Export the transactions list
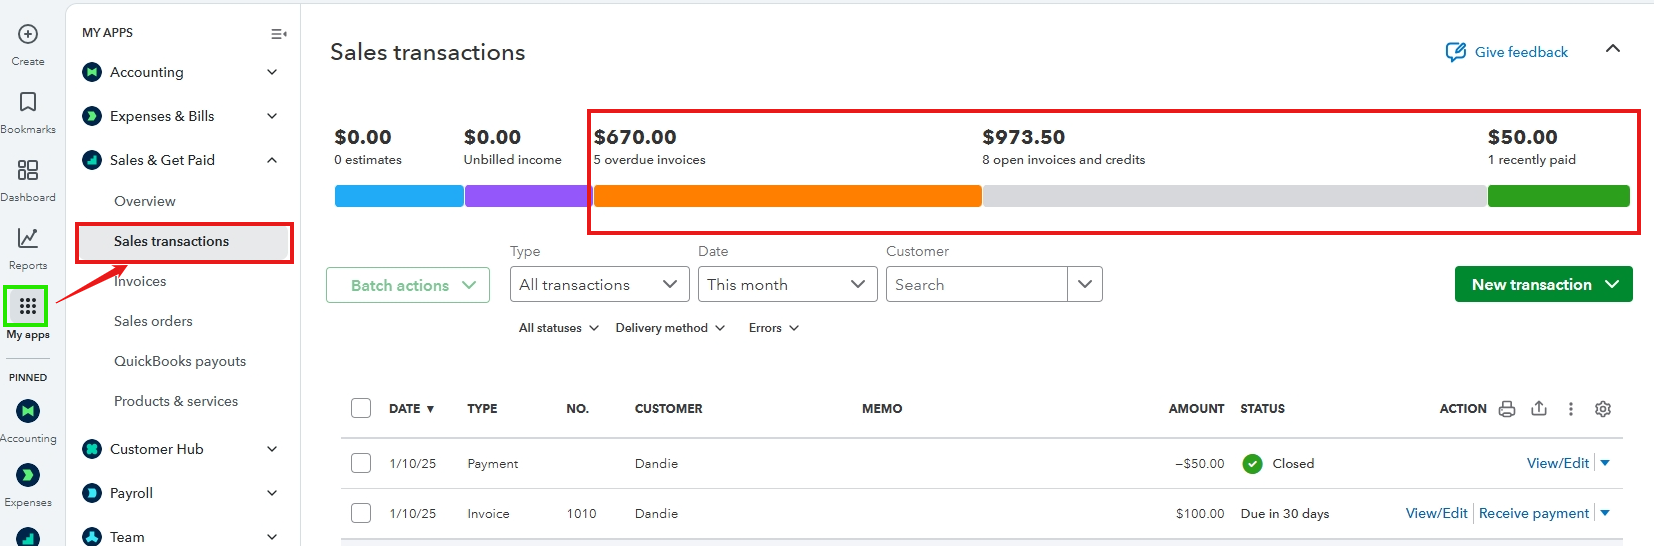The width and height of the screenshot is (1654, 546). pyautogui.click(x=1539, y=409)
